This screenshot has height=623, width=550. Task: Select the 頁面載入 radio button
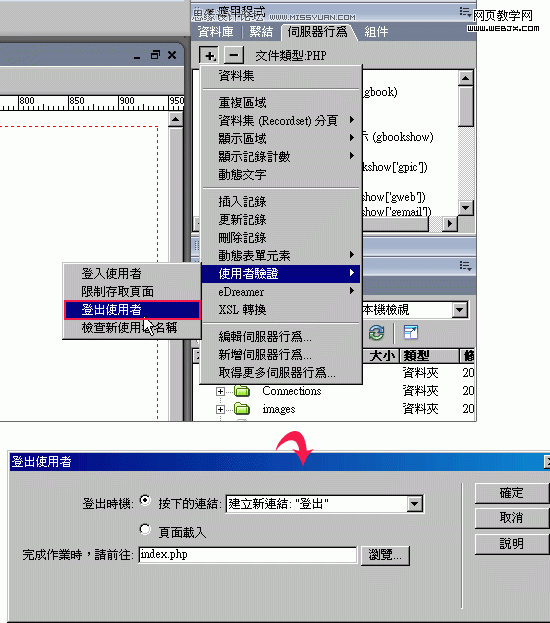[145, 529]
